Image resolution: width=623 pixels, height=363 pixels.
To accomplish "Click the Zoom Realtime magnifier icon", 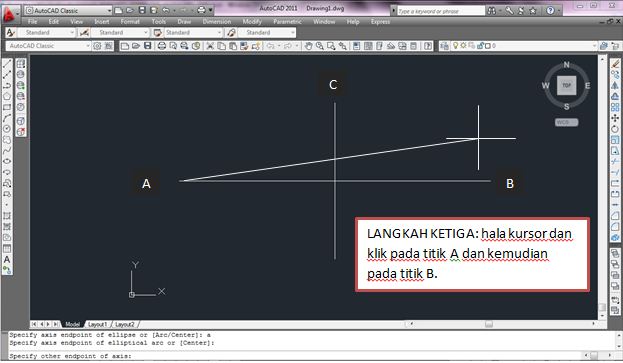I will (x=319, y=46).
